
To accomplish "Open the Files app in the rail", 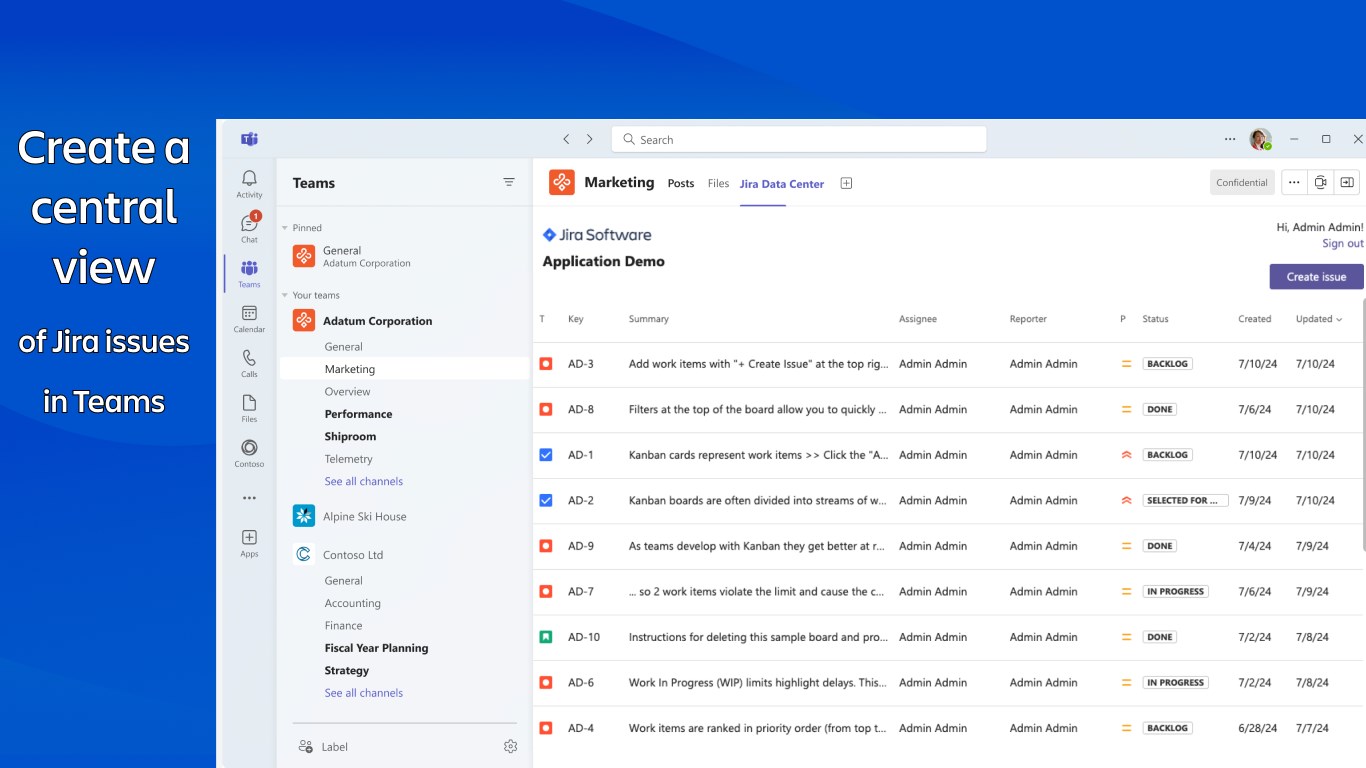I will 249,408.
